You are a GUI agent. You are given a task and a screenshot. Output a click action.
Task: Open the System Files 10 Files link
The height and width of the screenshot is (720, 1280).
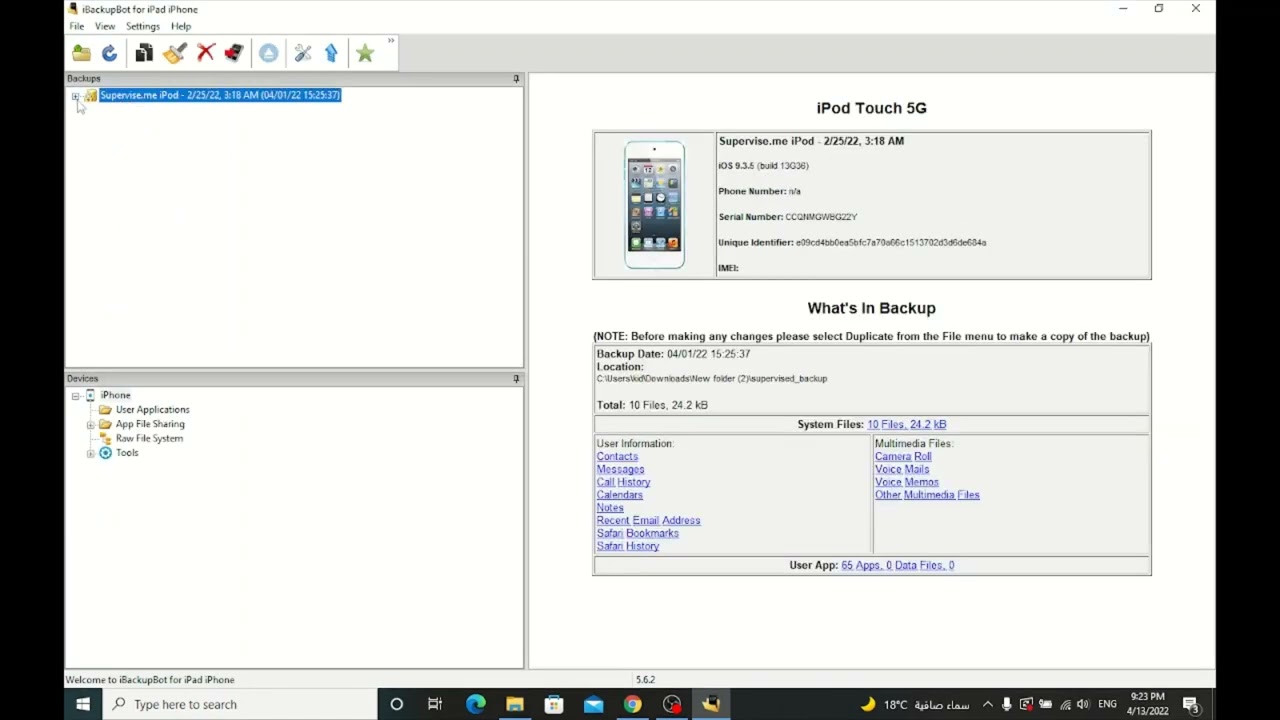click(x=907, y=424)
